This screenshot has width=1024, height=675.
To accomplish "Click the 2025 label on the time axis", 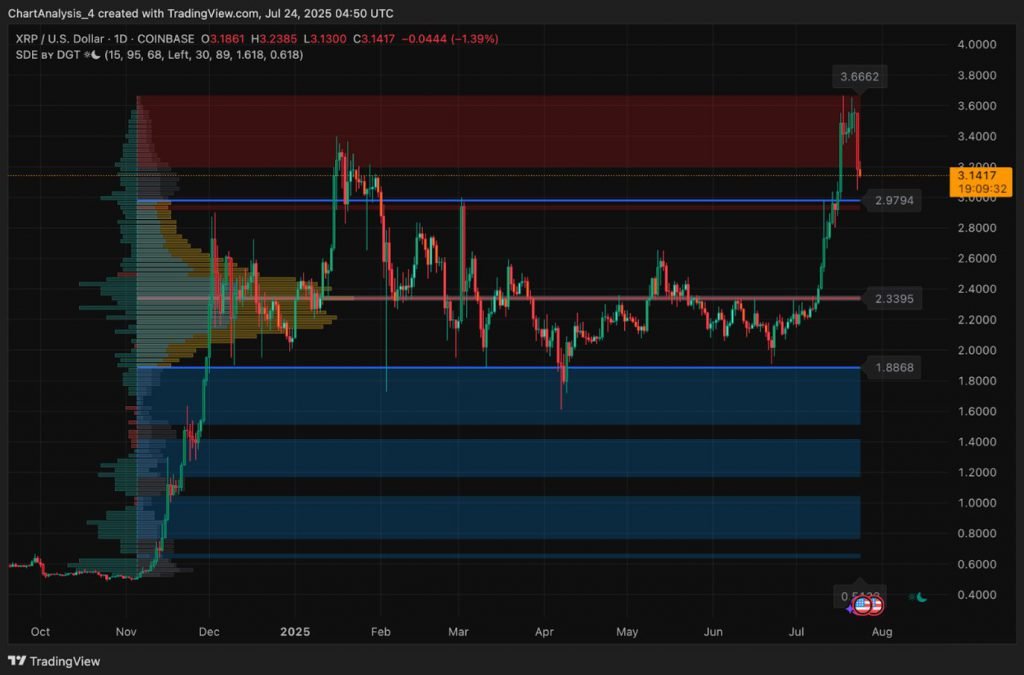I will (294, 632).
